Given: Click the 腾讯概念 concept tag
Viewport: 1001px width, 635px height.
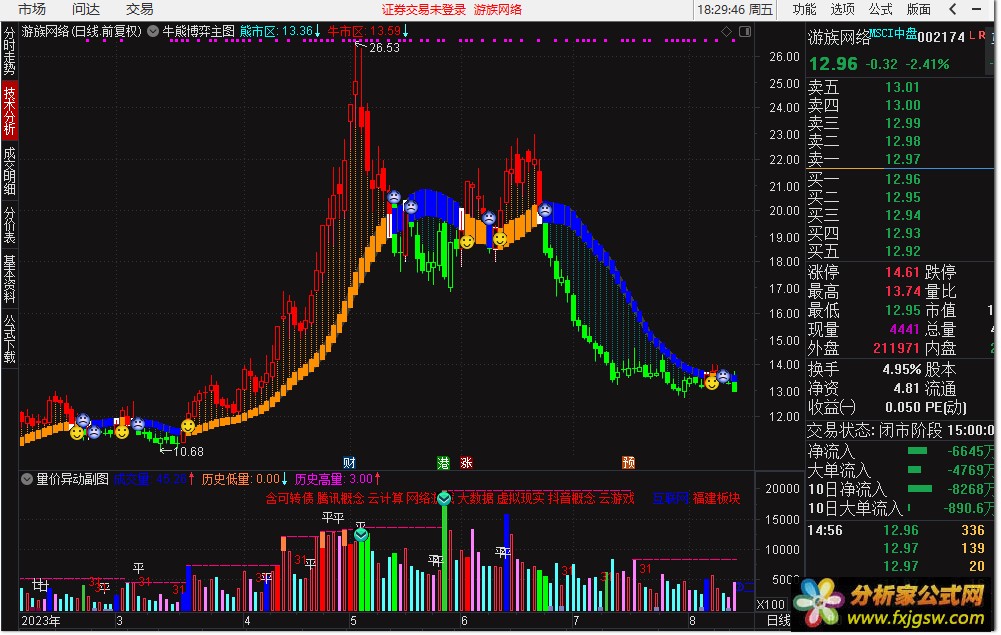Looking at the screenshot, I should coord(340,498).
